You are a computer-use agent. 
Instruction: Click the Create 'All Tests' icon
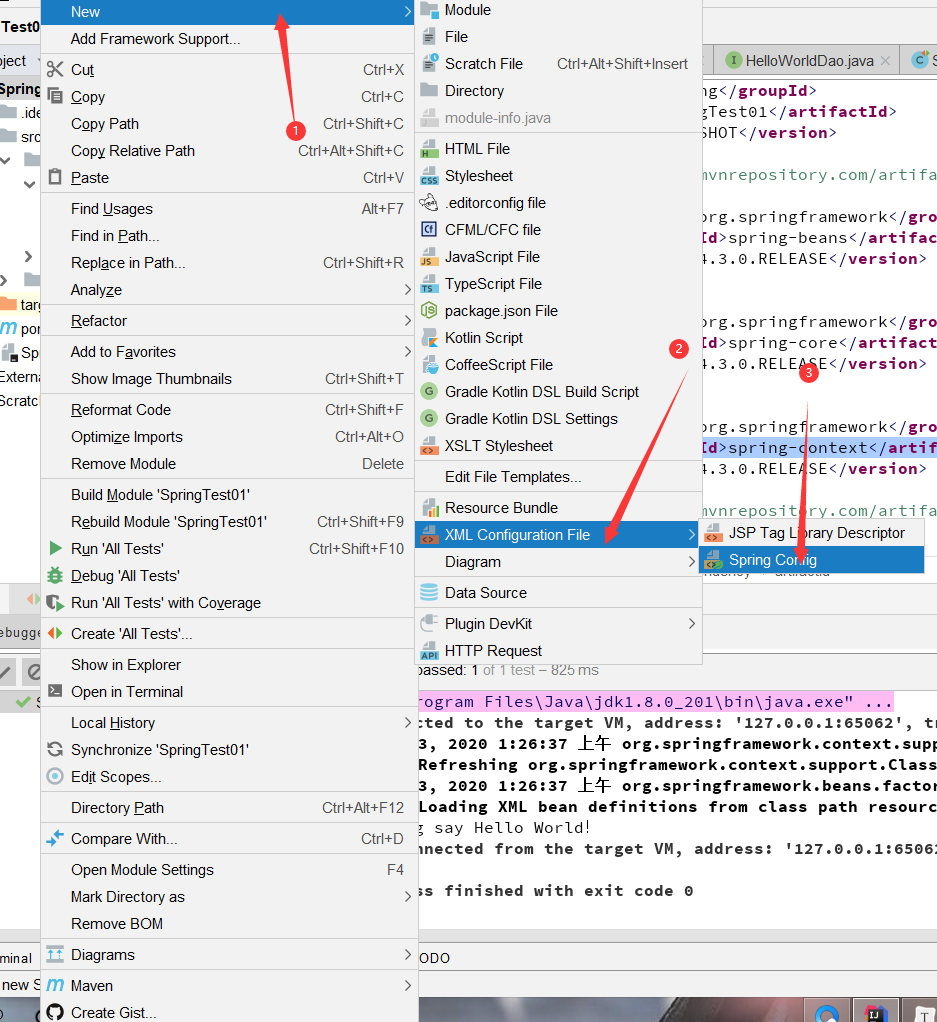[55, 634]
